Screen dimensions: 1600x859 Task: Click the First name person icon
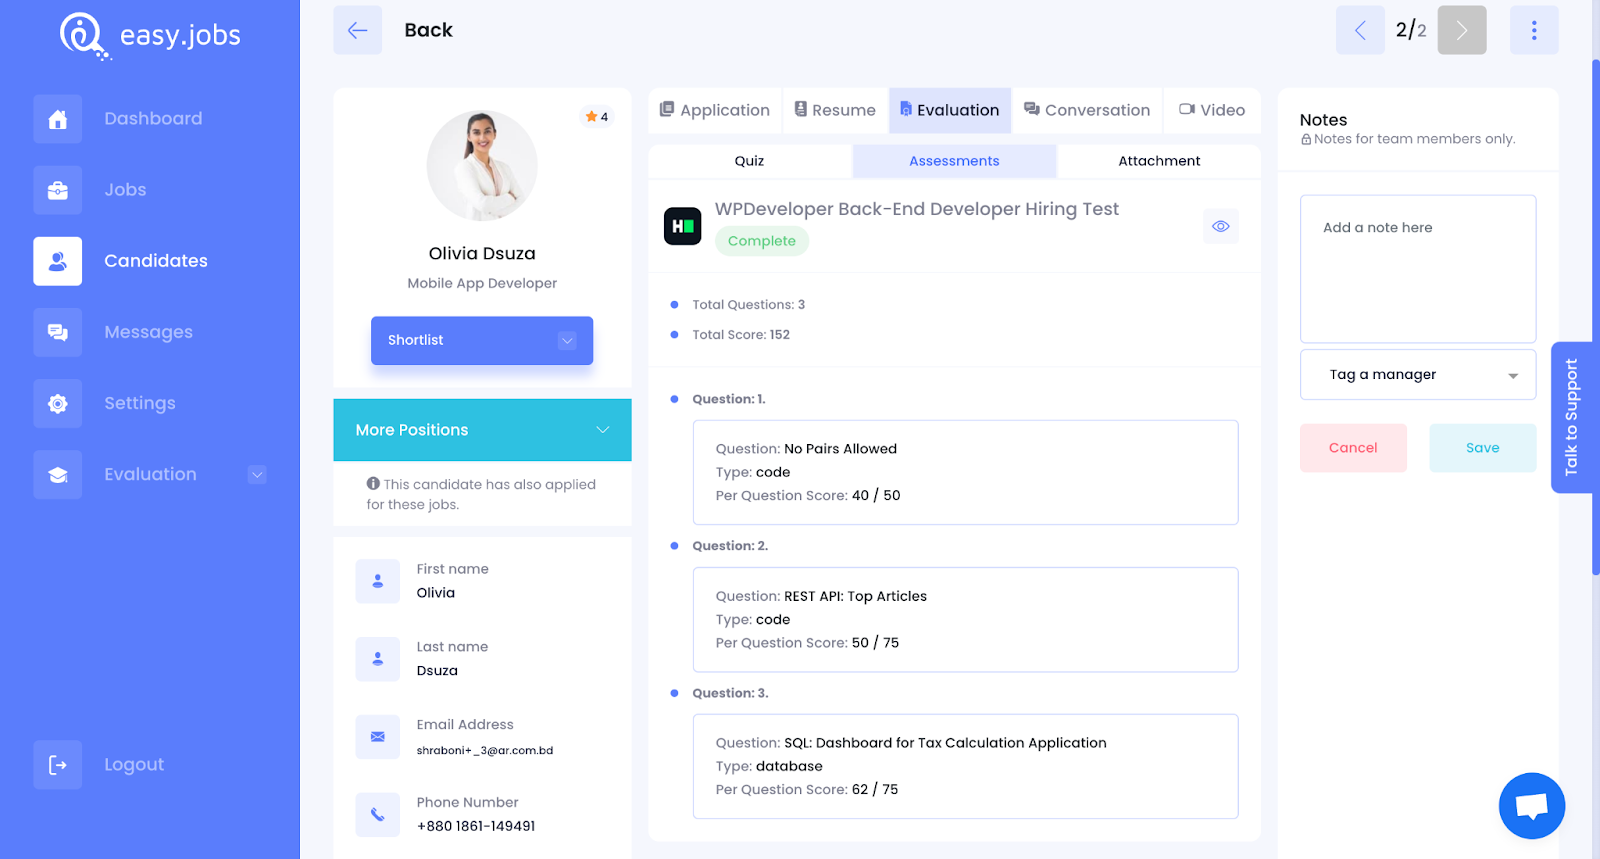[378, 581]
